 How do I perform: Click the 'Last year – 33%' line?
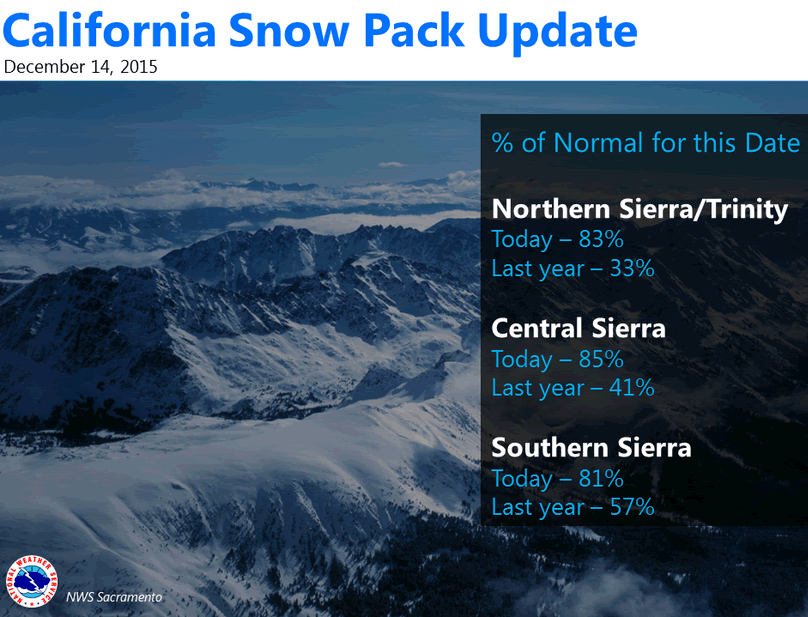tap(572, 268)
